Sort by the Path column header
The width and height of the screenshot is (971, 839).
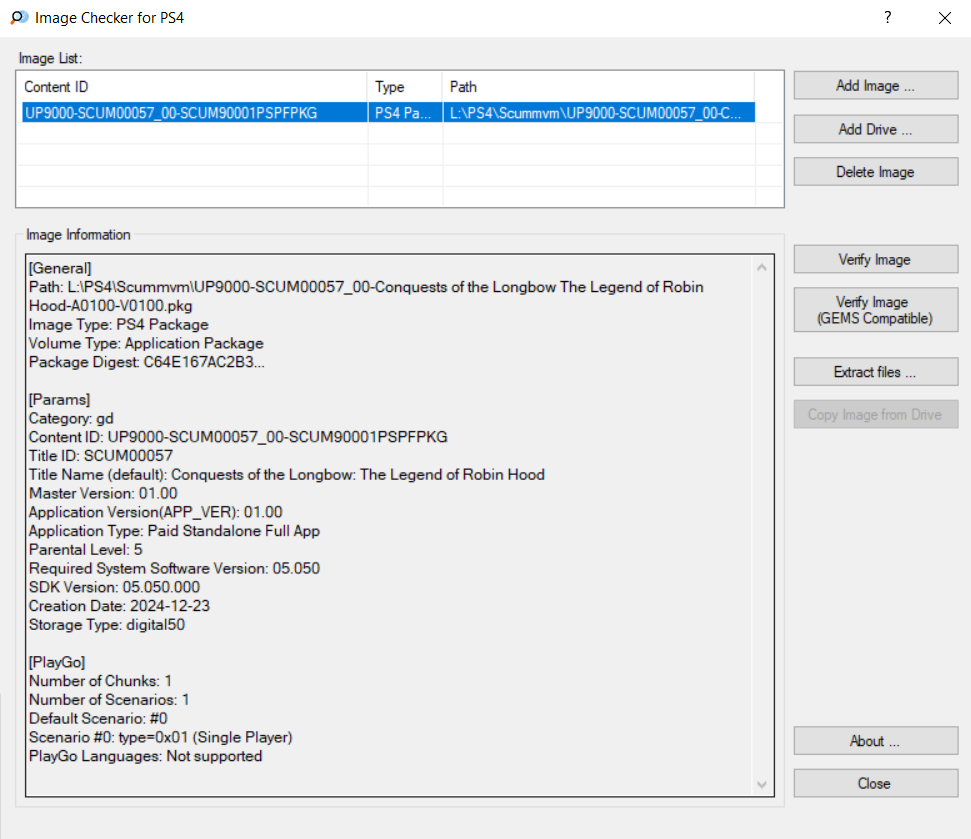pyautogui.click(x=598, y=87)
